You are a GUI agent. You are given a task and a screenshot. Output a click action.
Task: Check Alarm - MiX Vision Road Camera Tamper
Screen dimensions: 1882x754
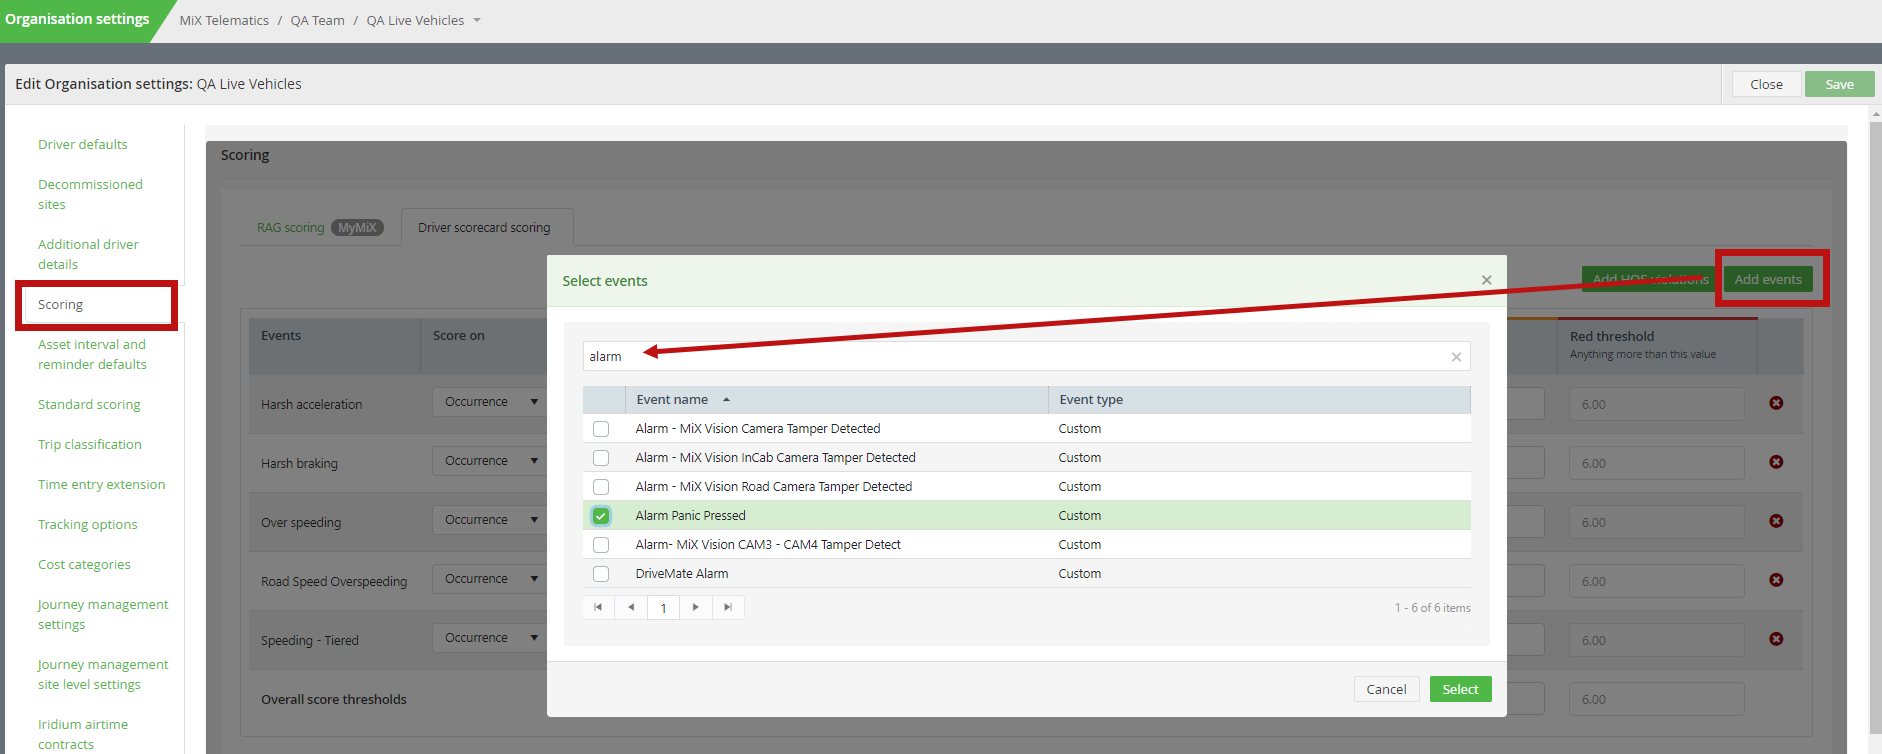(601, 487)
